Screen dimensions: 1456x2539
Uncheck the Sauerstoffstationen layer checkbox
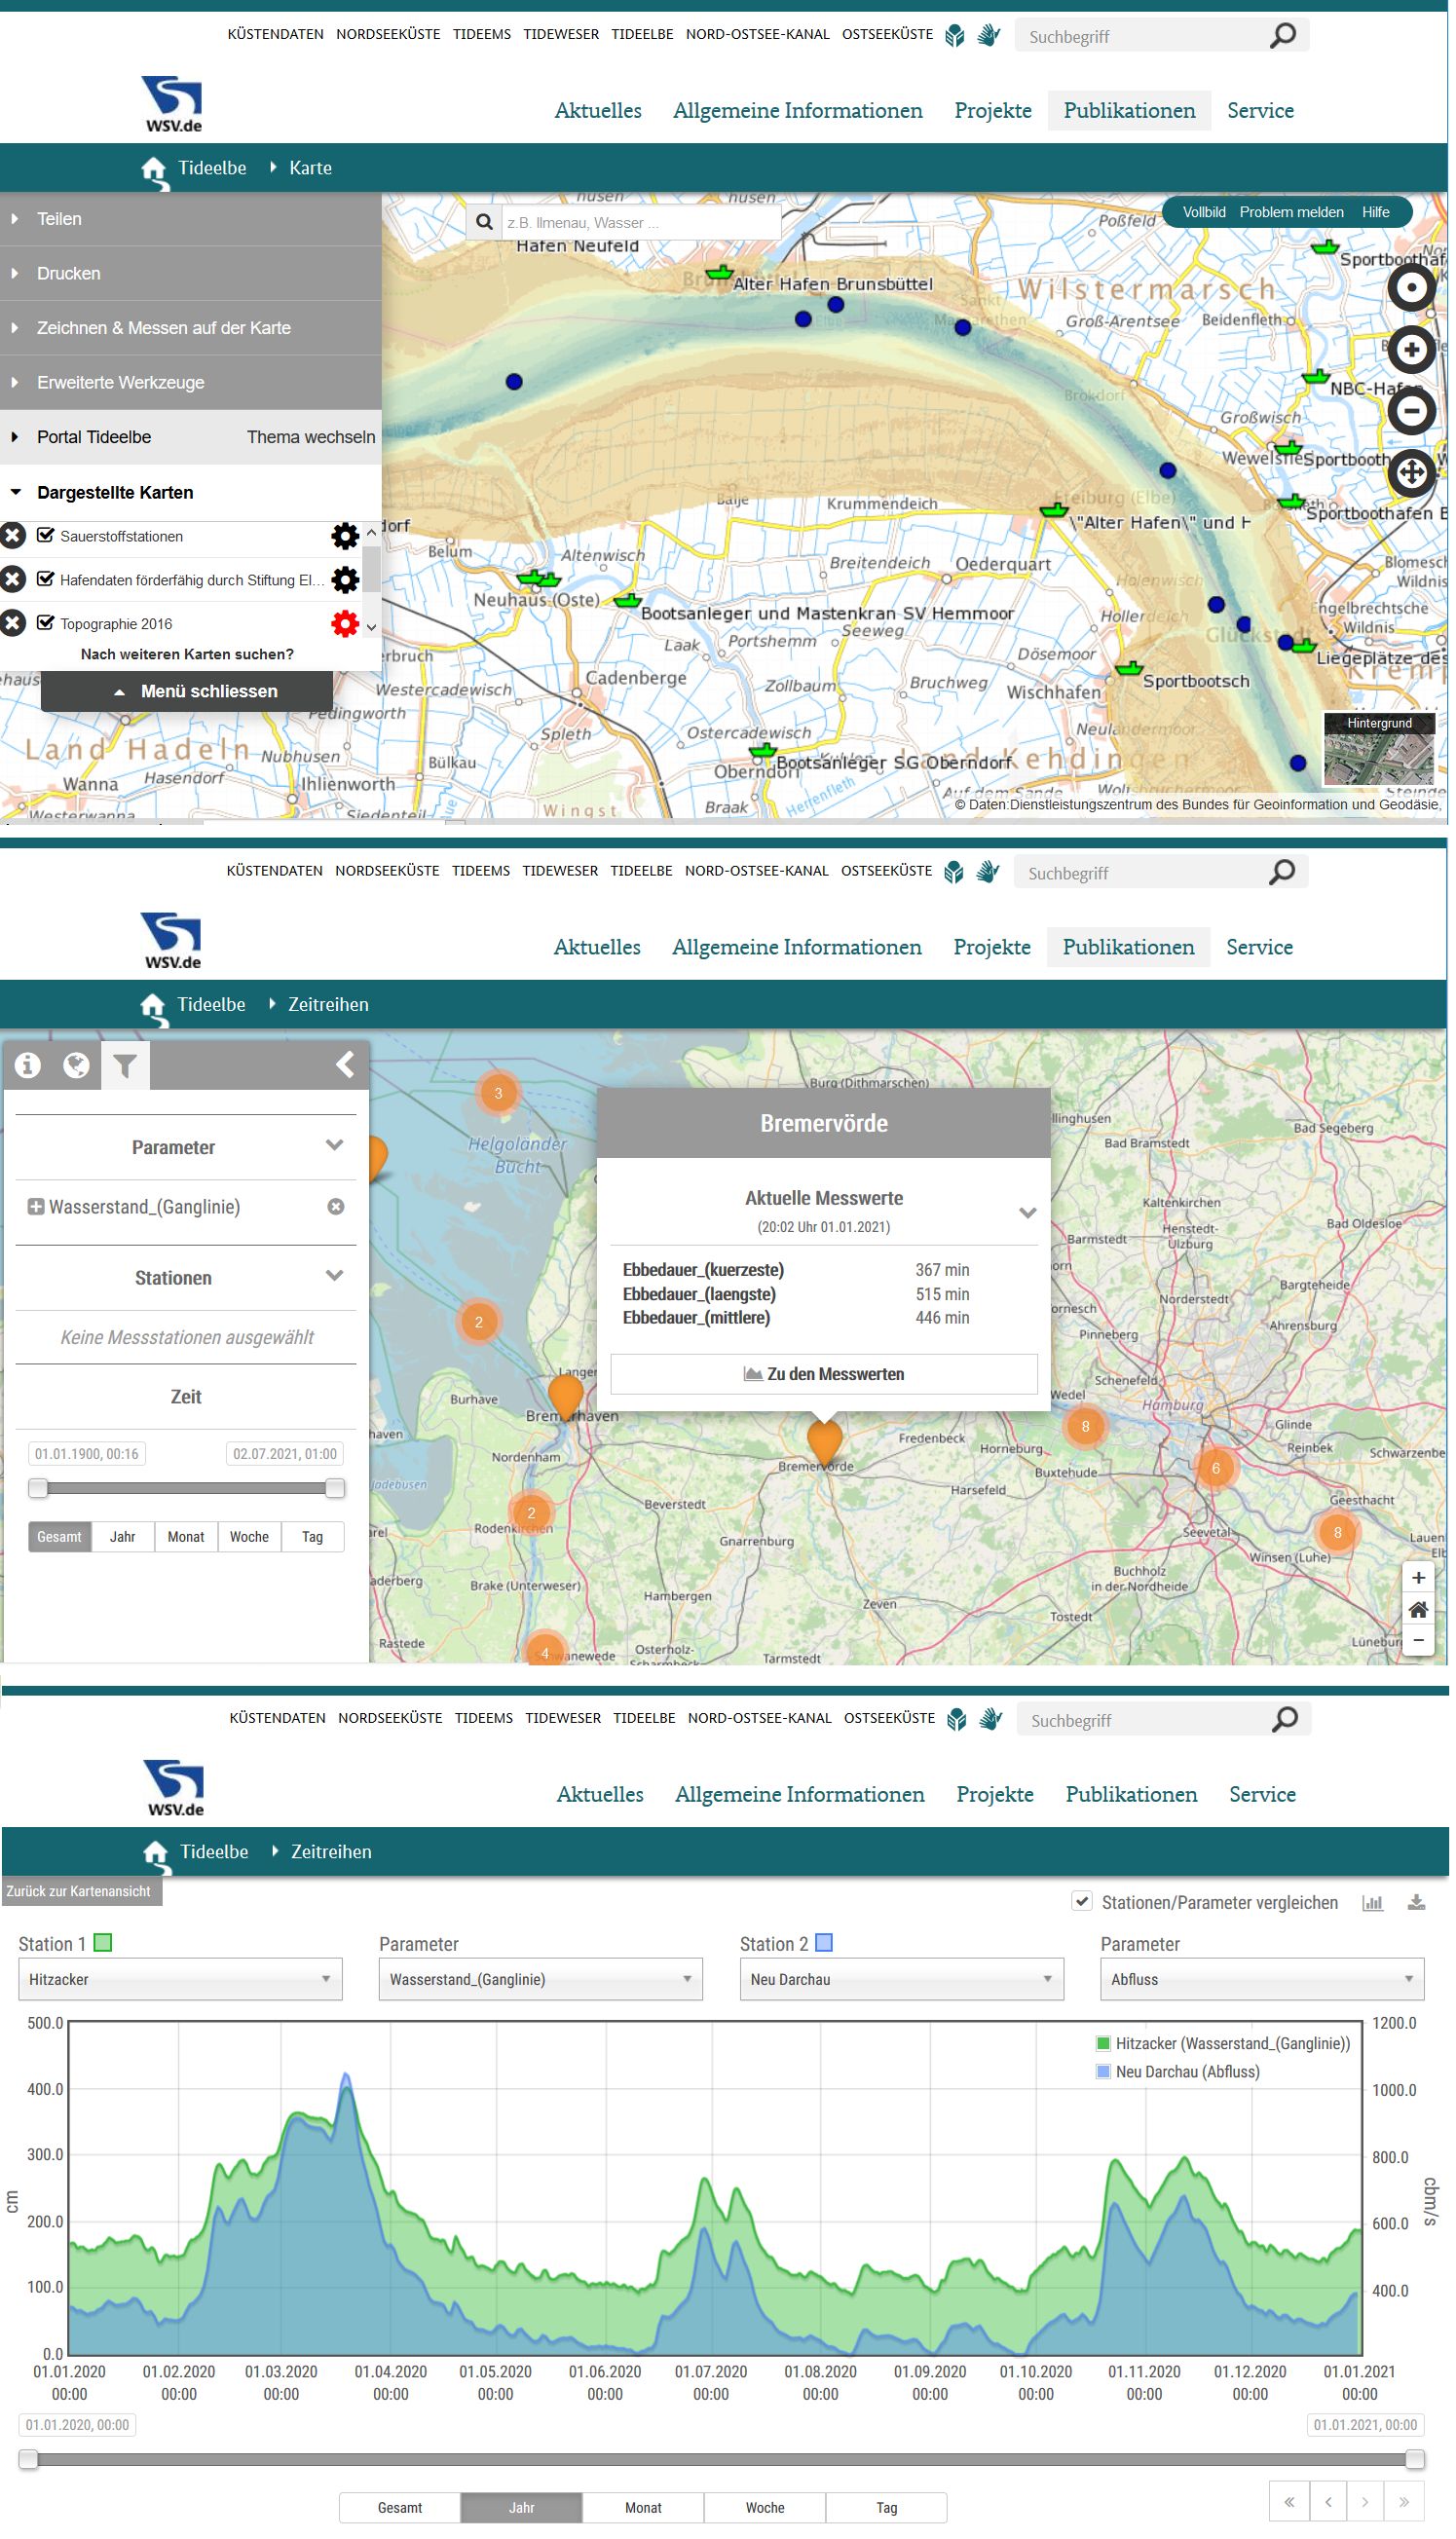pos(45,536)
